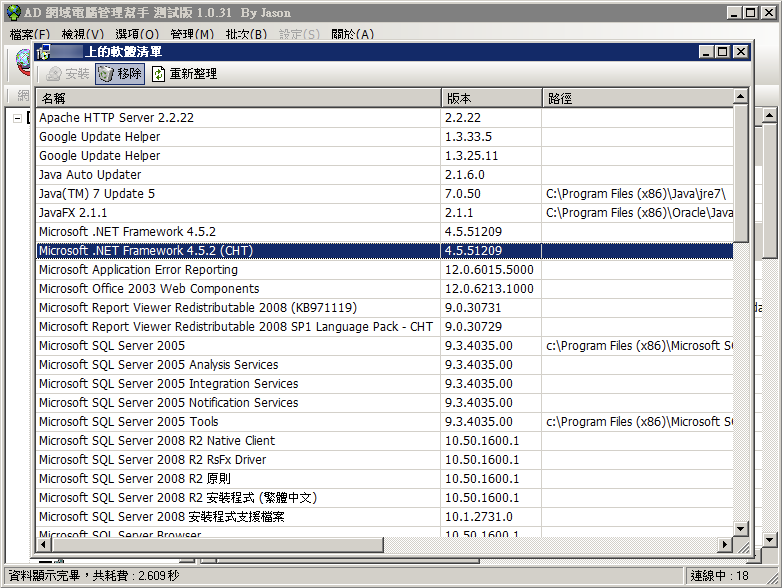The width and height of the screenshot is (782, 588).
Task: Click the AD manager app globe icon
Action: click(x=14, y=12)
